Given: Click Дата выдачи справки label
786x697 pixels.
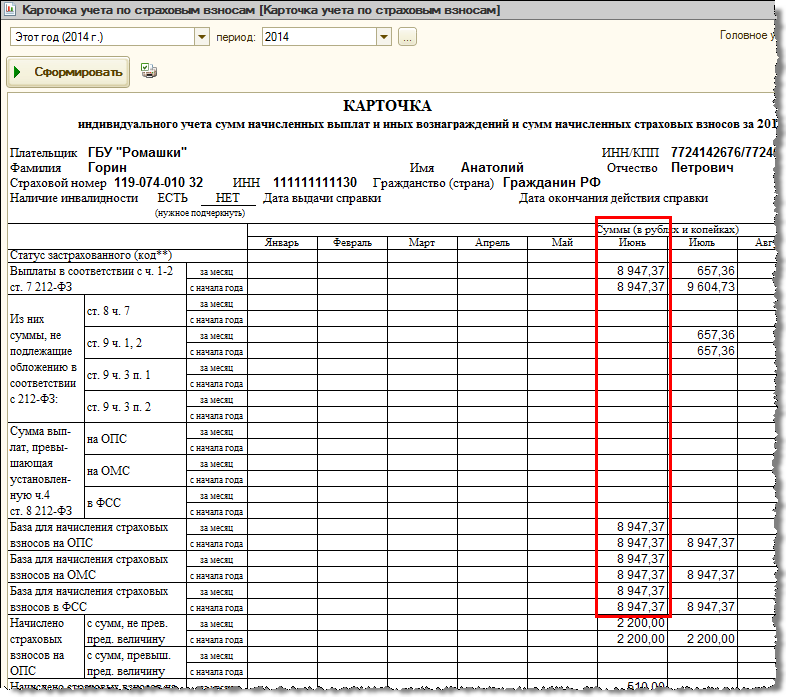Looking at the screenshot, I should click(322, 198).
